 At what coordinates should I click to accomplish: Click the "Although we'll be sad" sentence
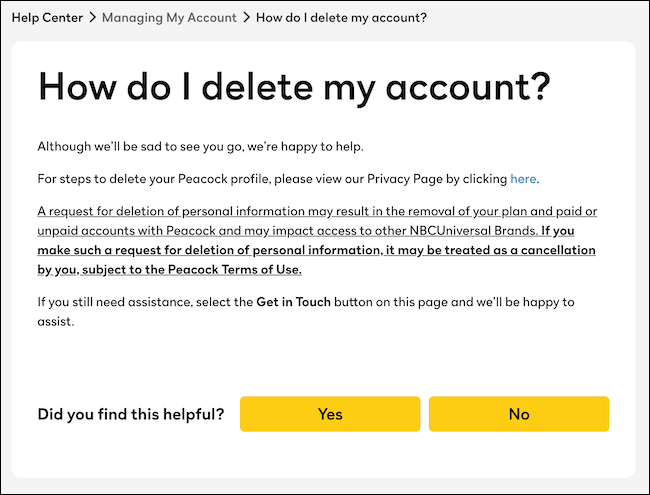[x=200, y=147]
